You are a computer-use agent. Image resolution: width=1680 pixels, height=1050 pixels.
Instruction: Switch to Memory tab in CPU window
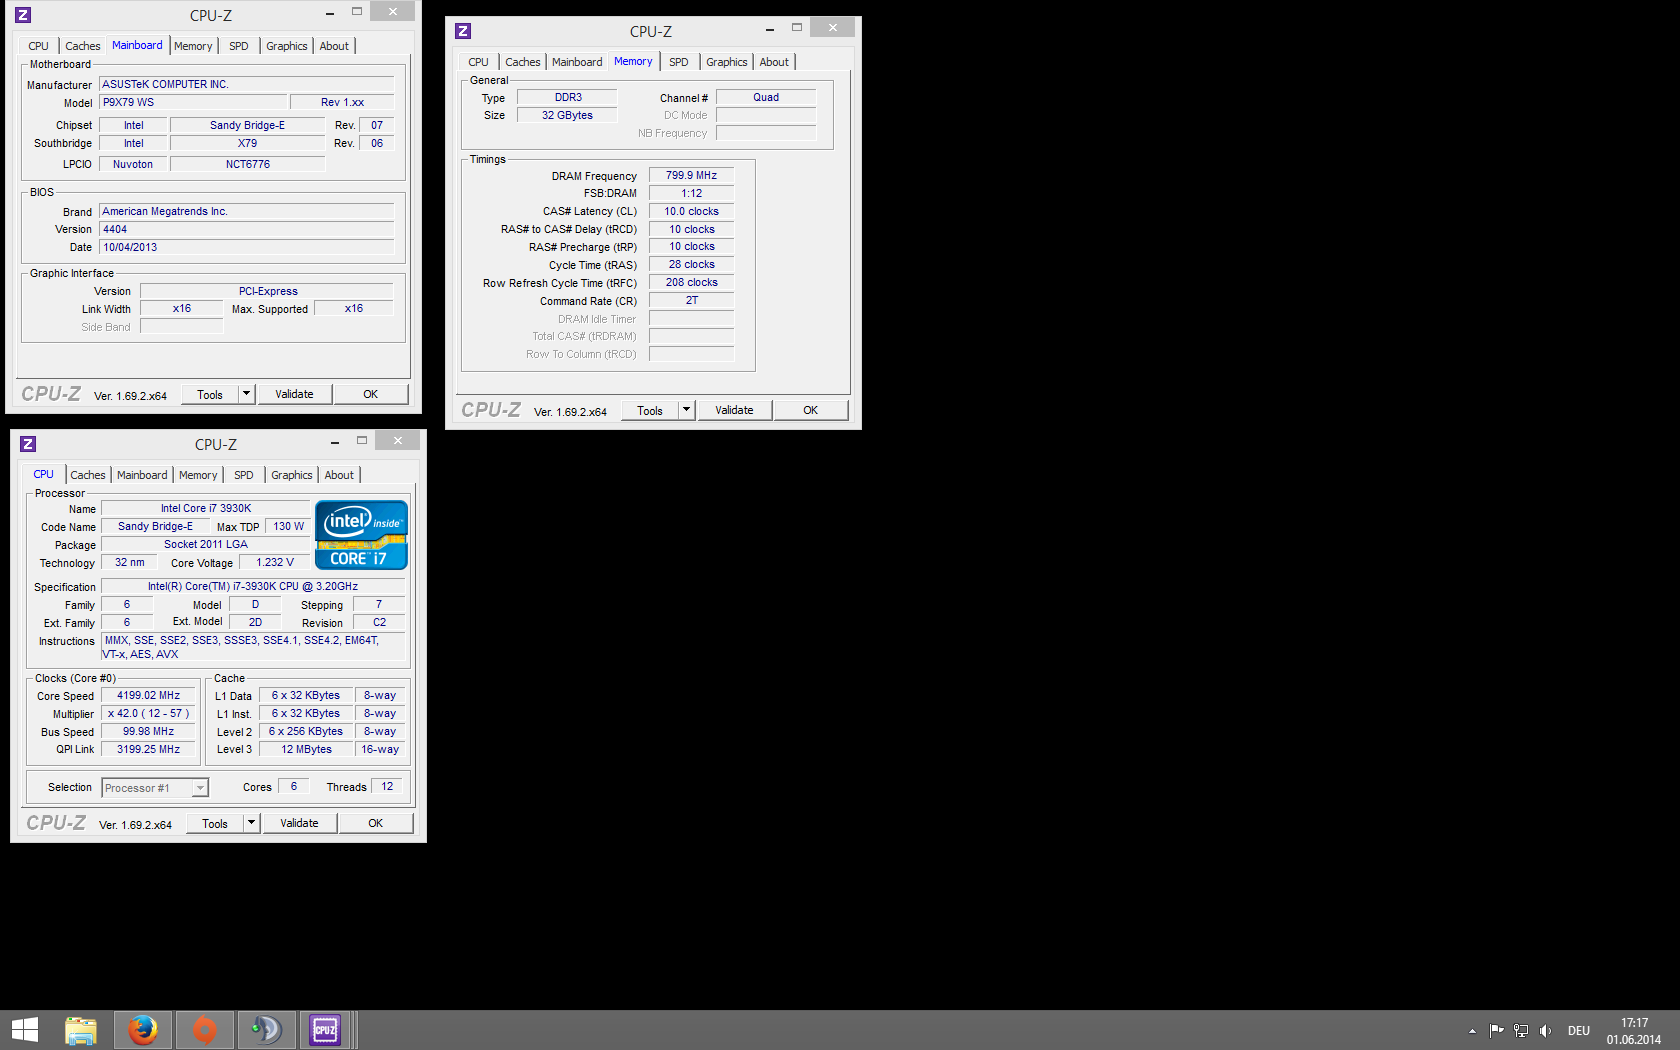click(198, 475)
